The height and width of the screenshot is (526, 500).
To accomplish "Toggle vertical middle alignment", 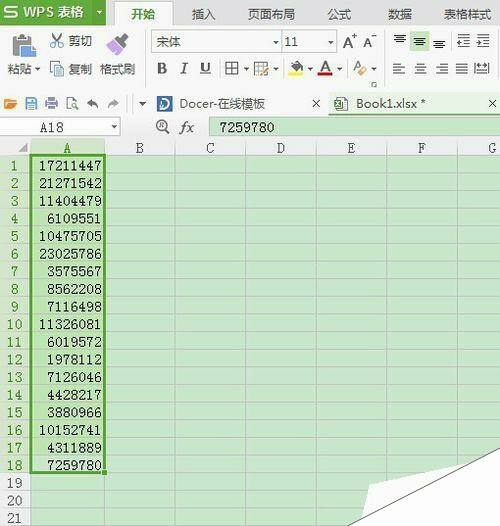I will (419, 41).
